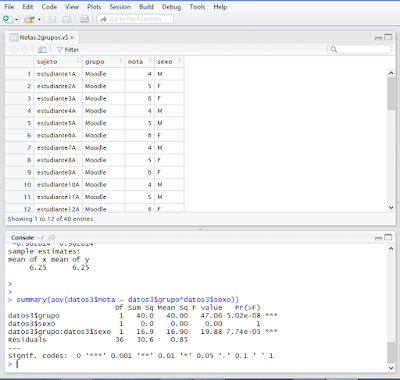This screenshot has height=380, width=400.
Task: Click the show in new window icon
Action: click(42, 50)
